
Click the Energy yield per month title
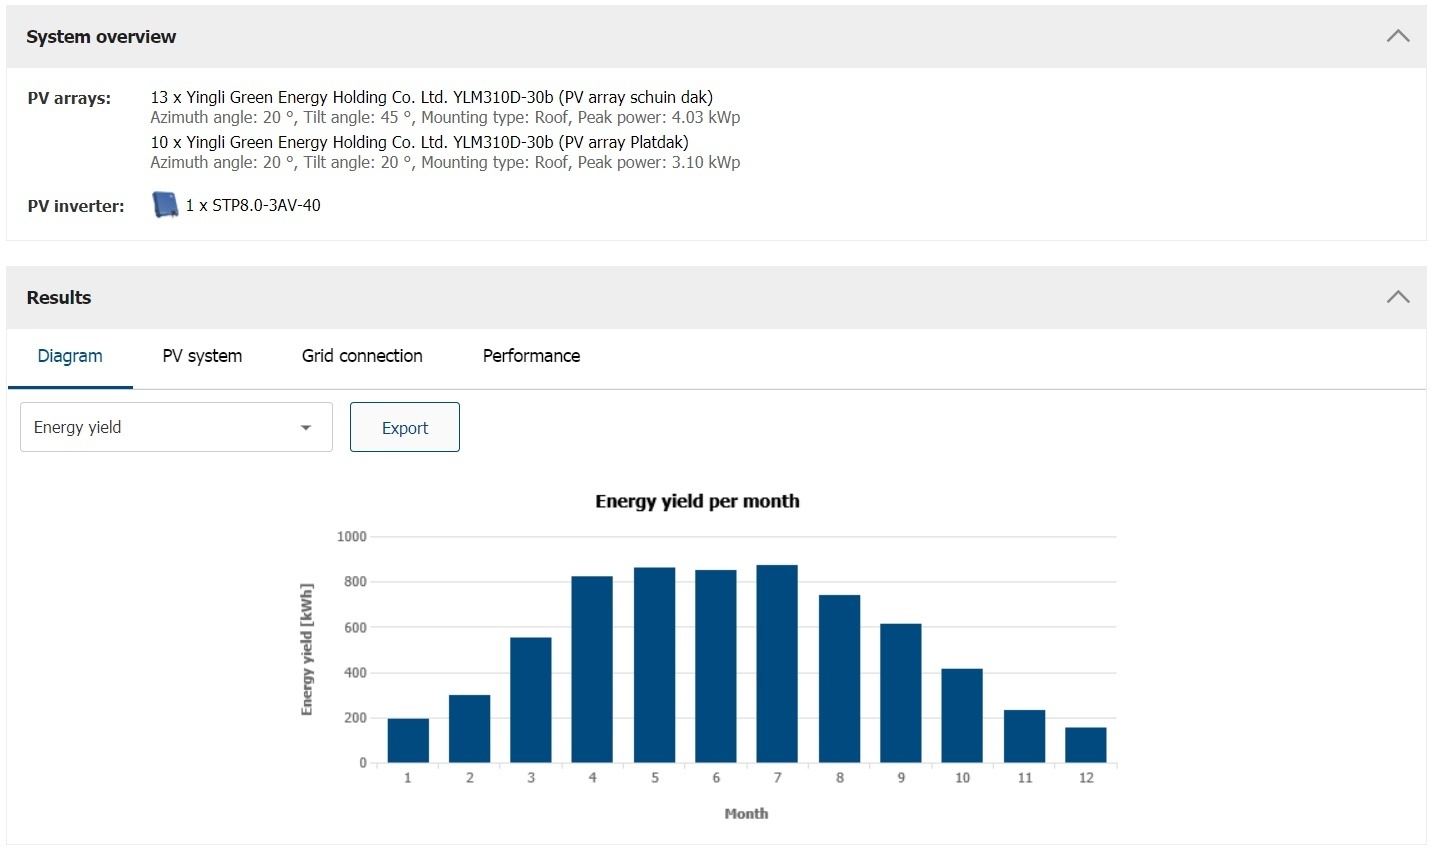point(697,501)
